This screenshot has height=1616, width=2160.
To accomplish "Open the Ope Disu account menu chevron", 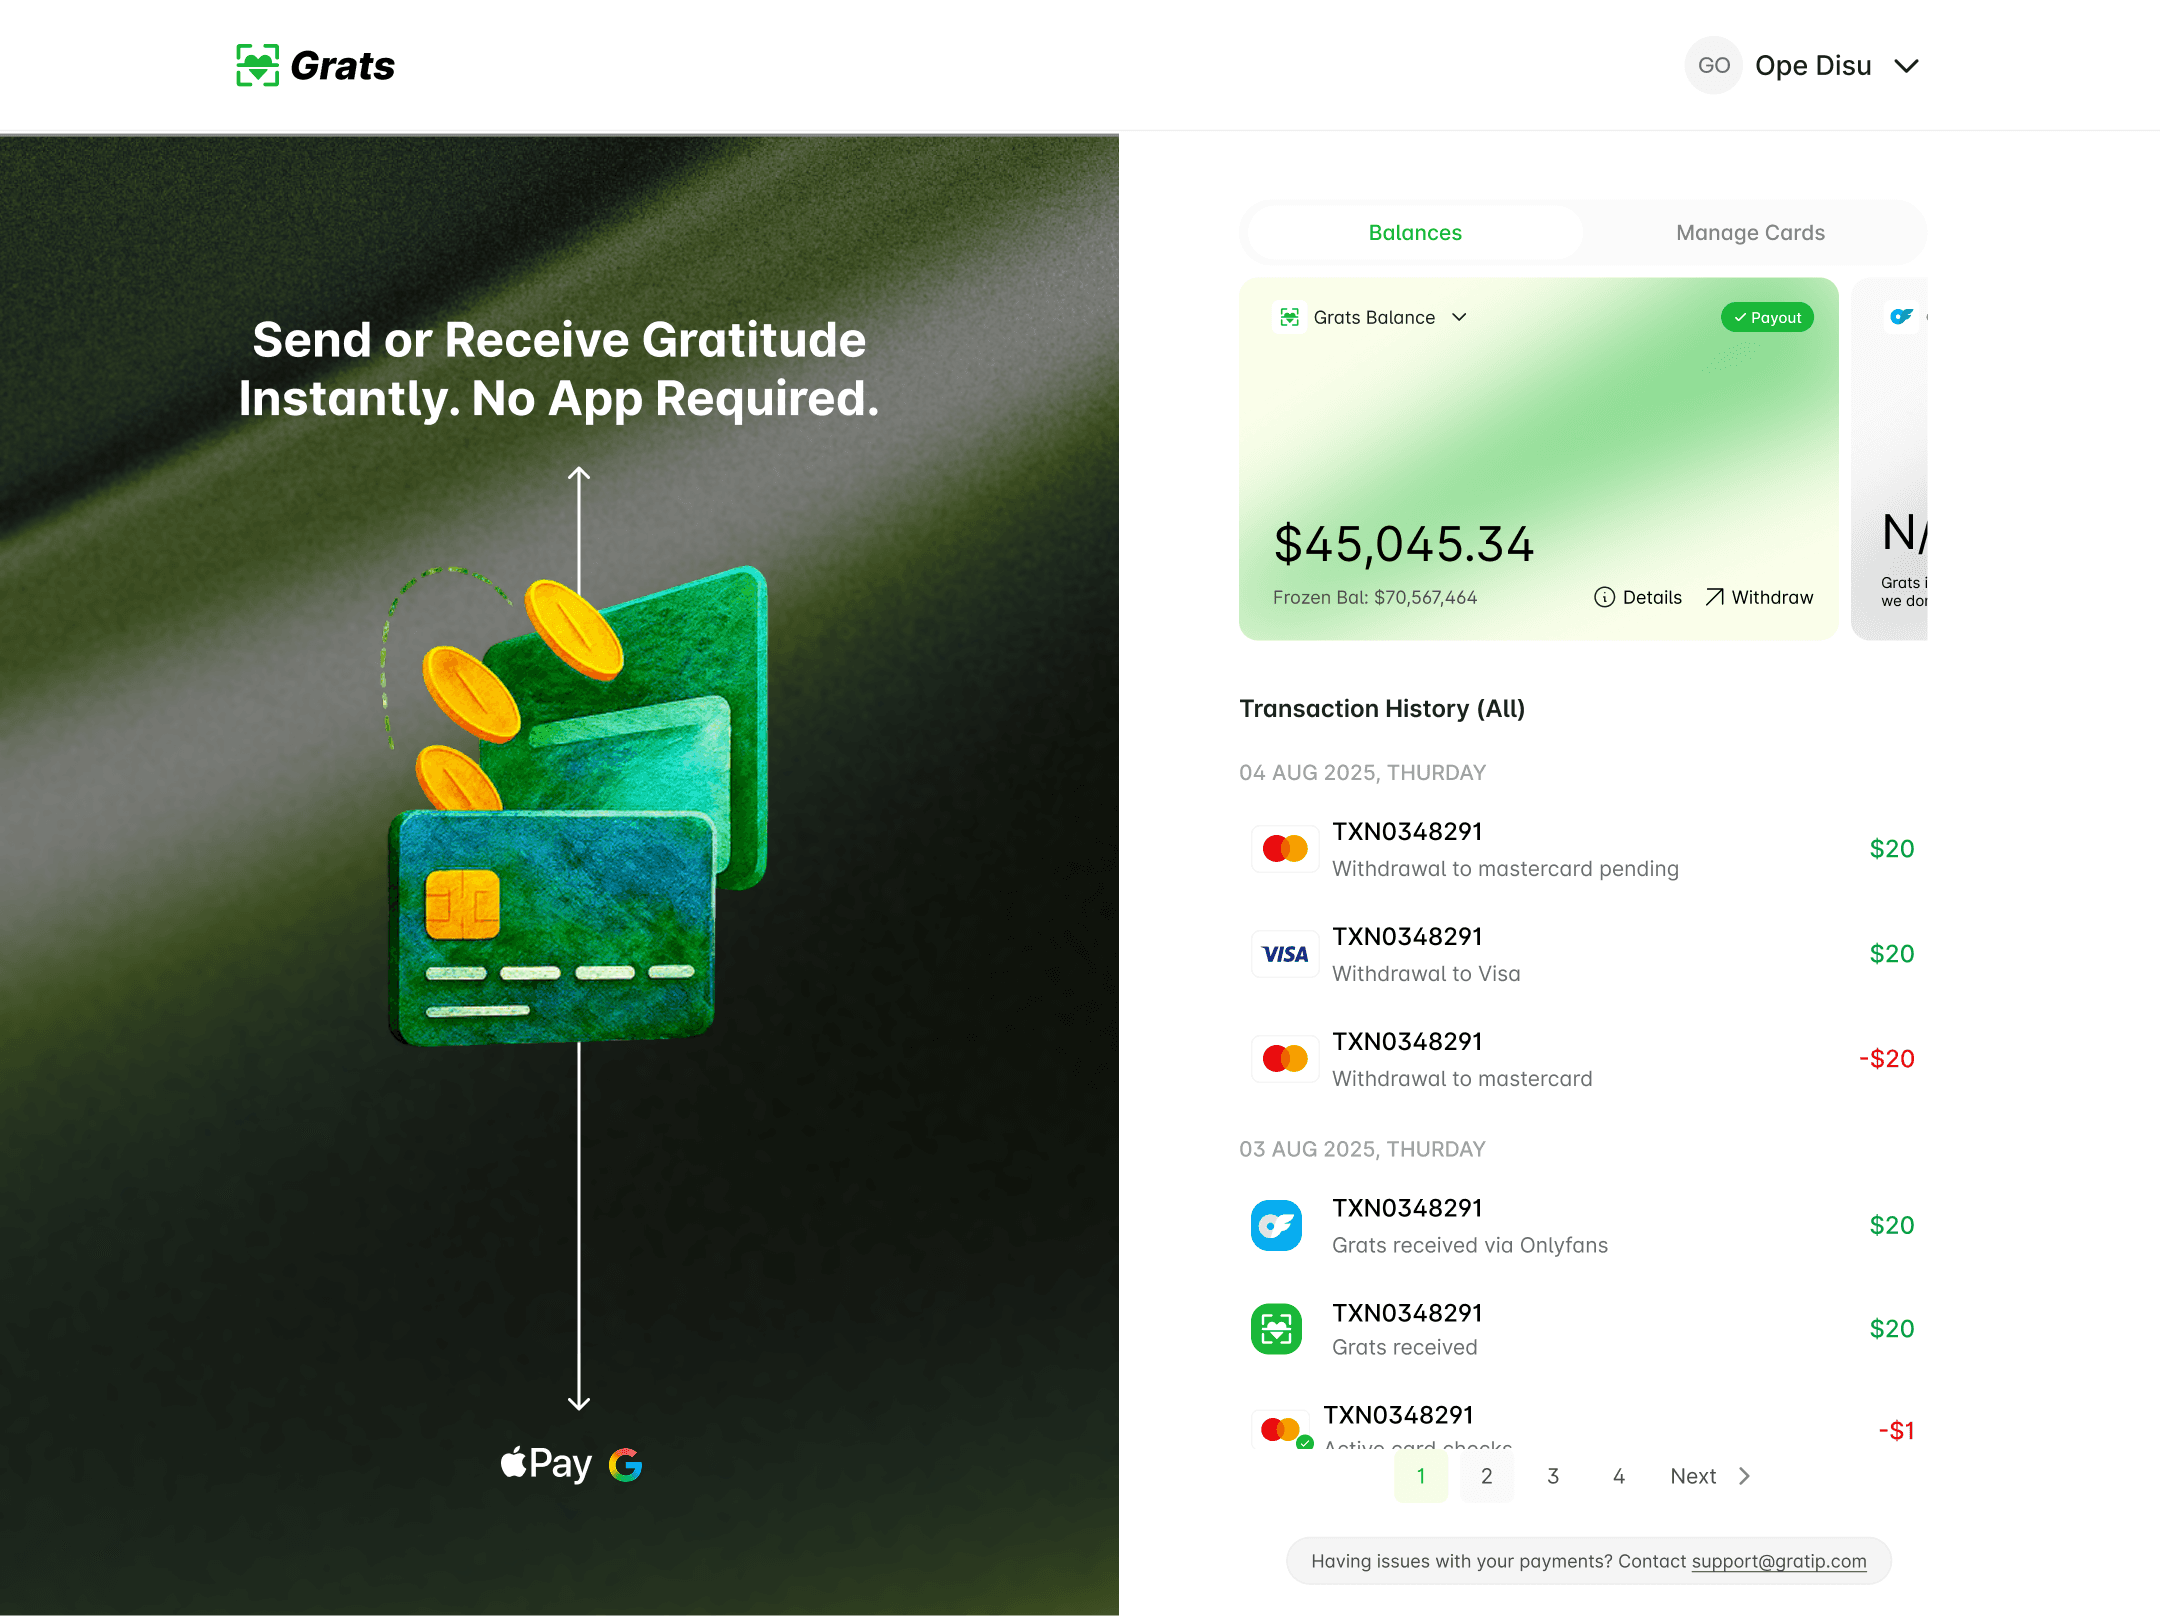I will coord(1906,66).
